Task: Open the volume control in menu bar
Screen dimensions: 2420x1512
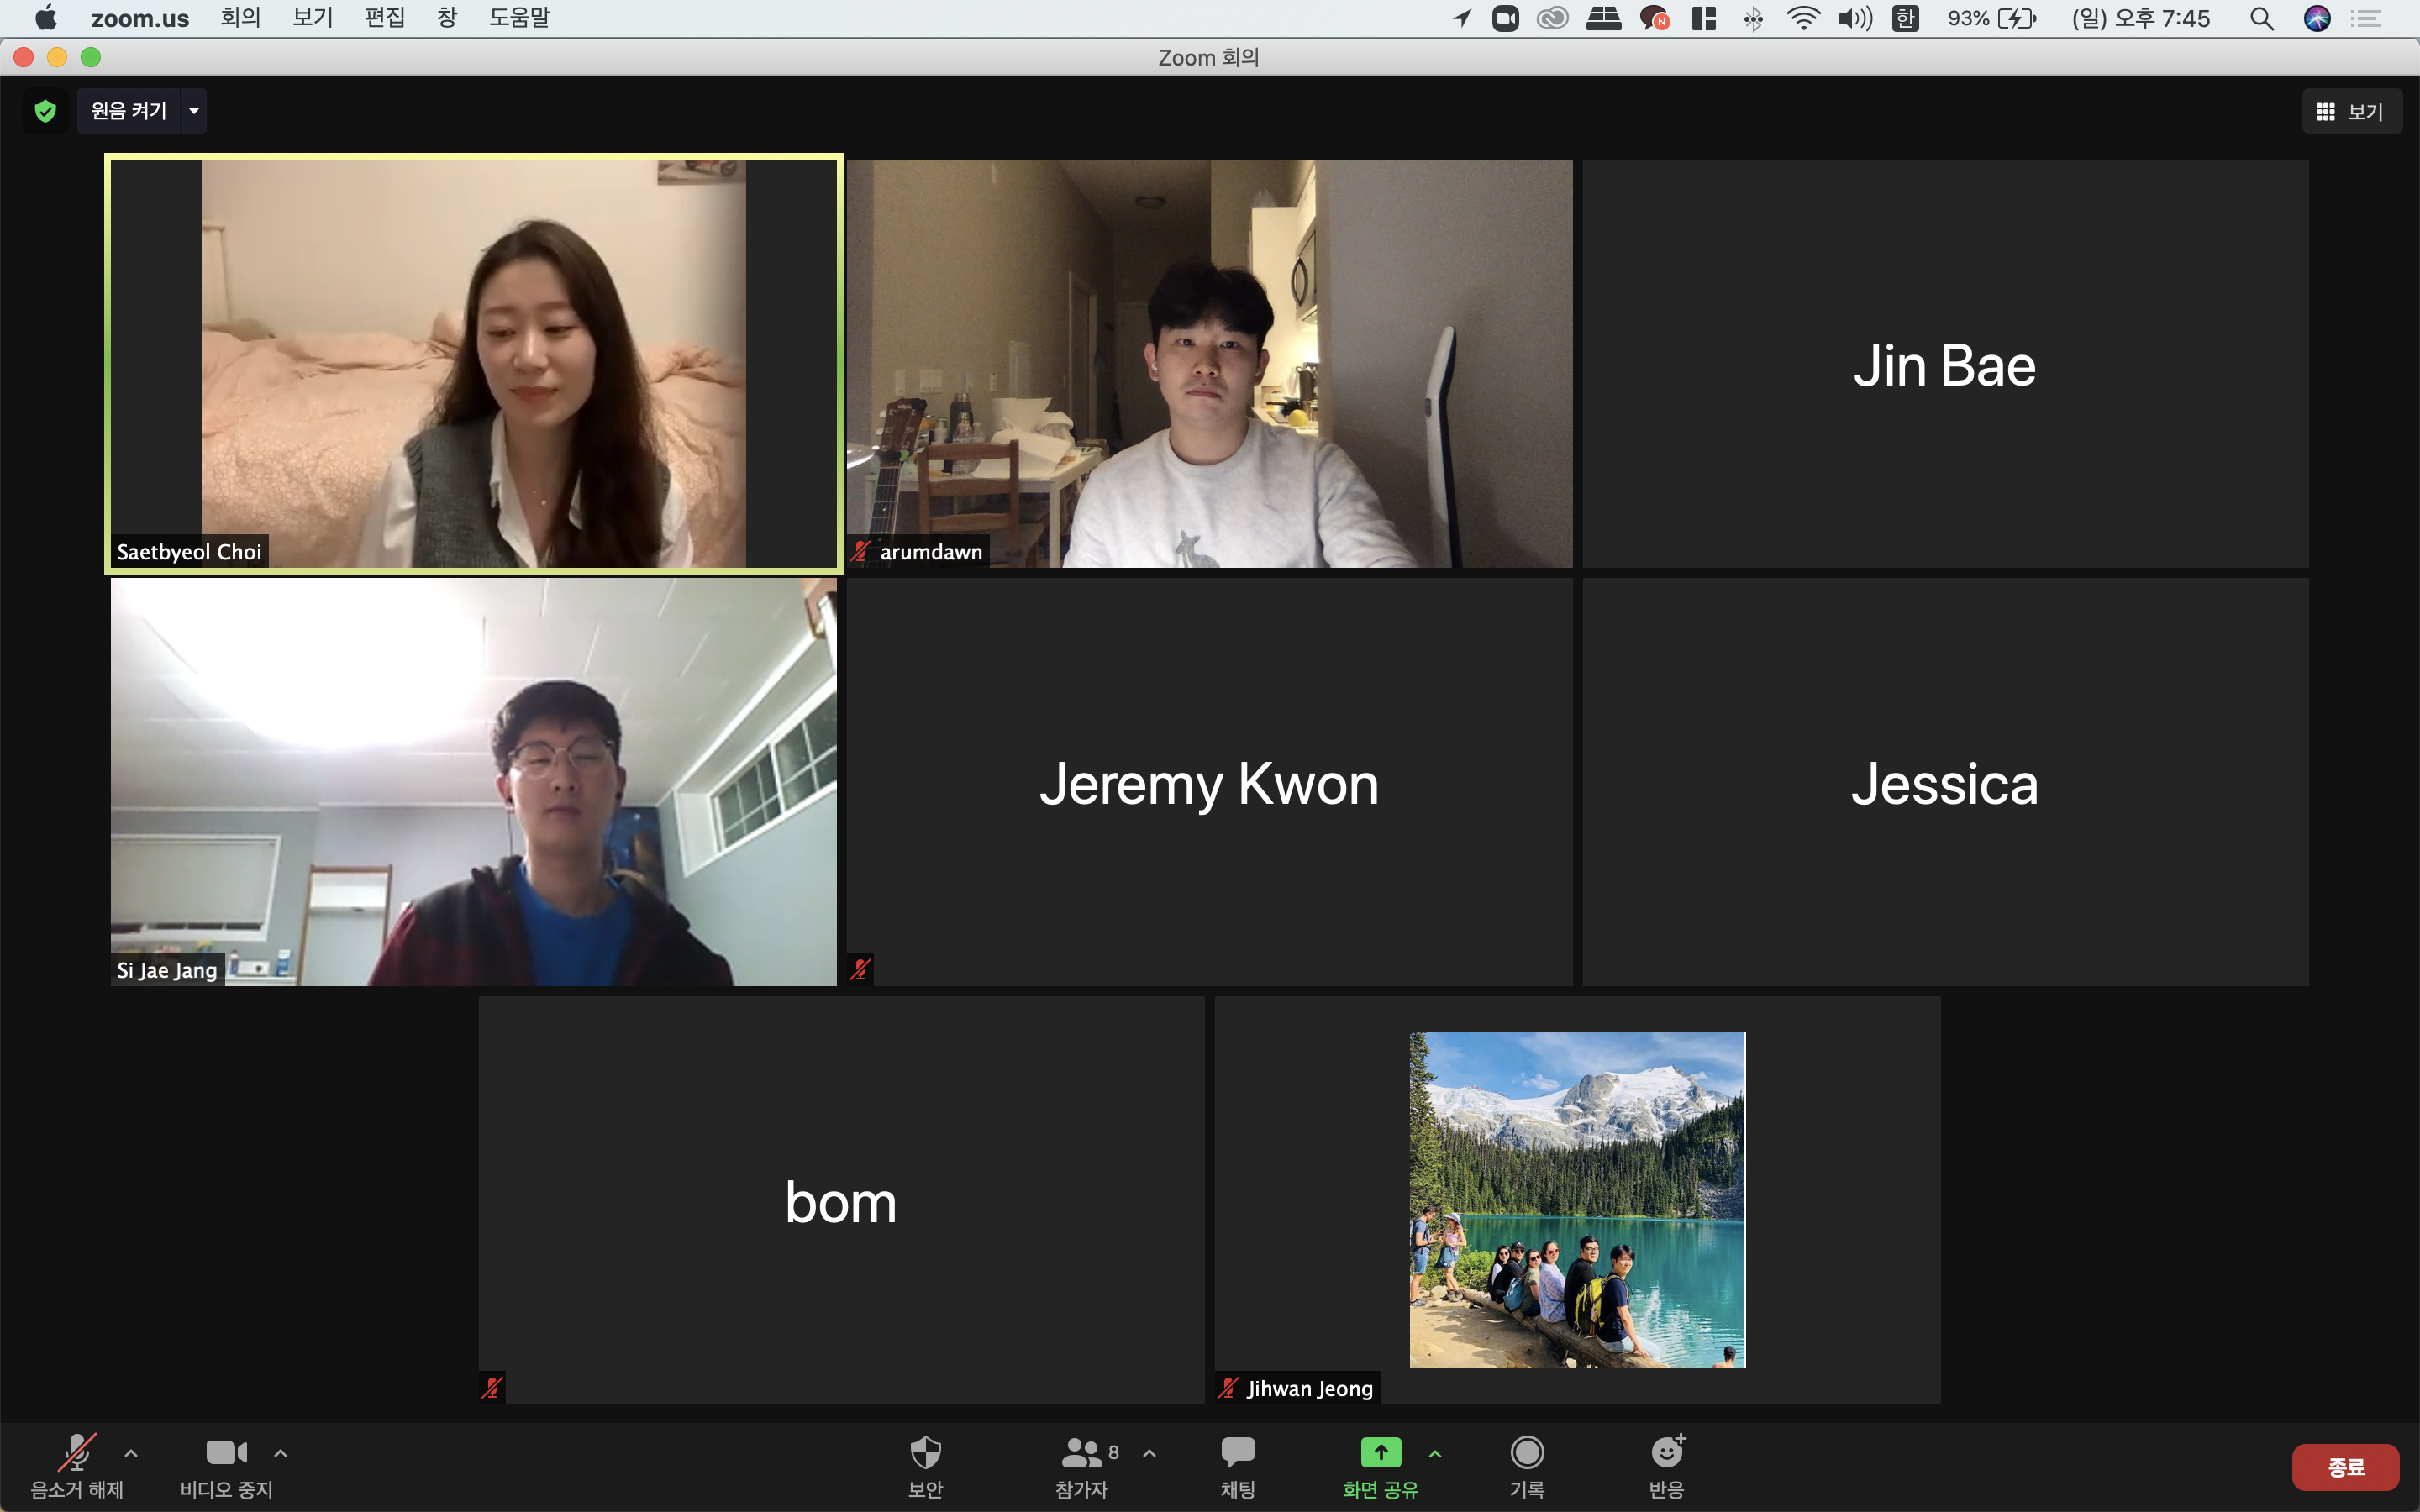Action: click(1854, 18)
